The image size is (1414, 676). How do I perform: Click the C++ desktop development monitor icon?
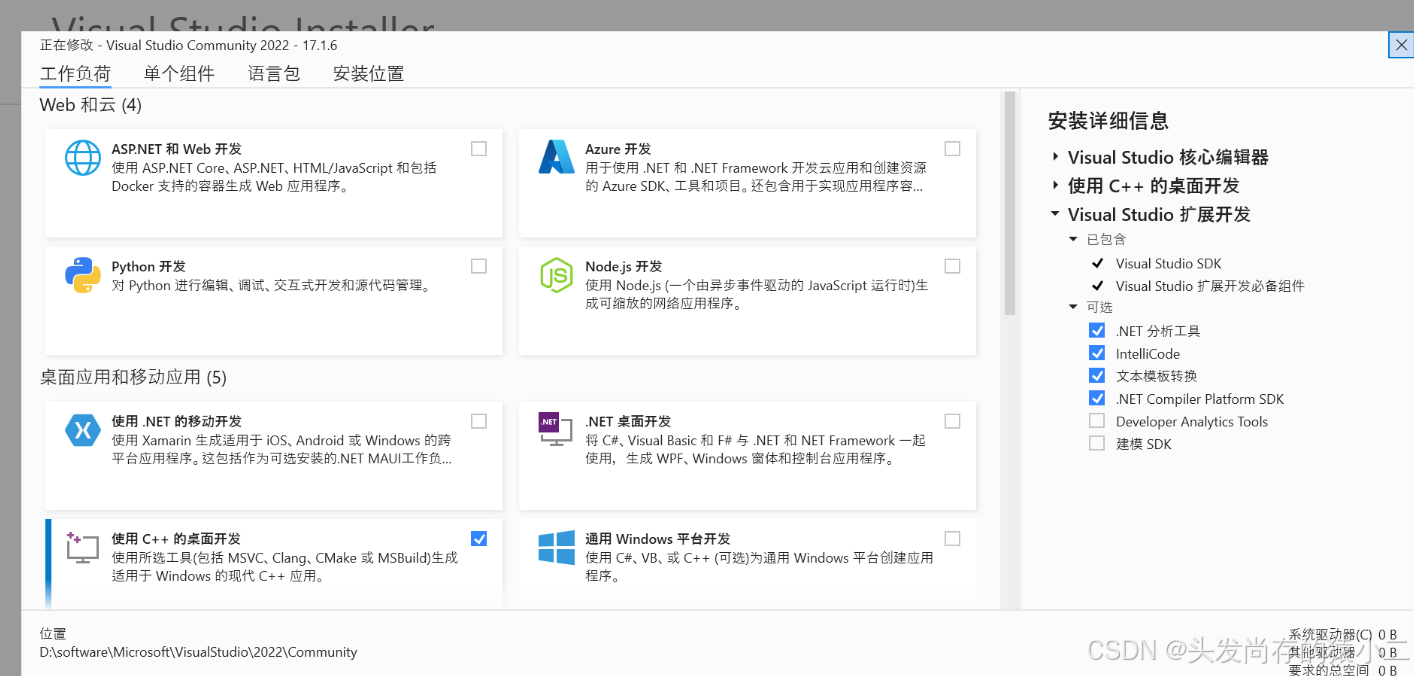(82, 547)
